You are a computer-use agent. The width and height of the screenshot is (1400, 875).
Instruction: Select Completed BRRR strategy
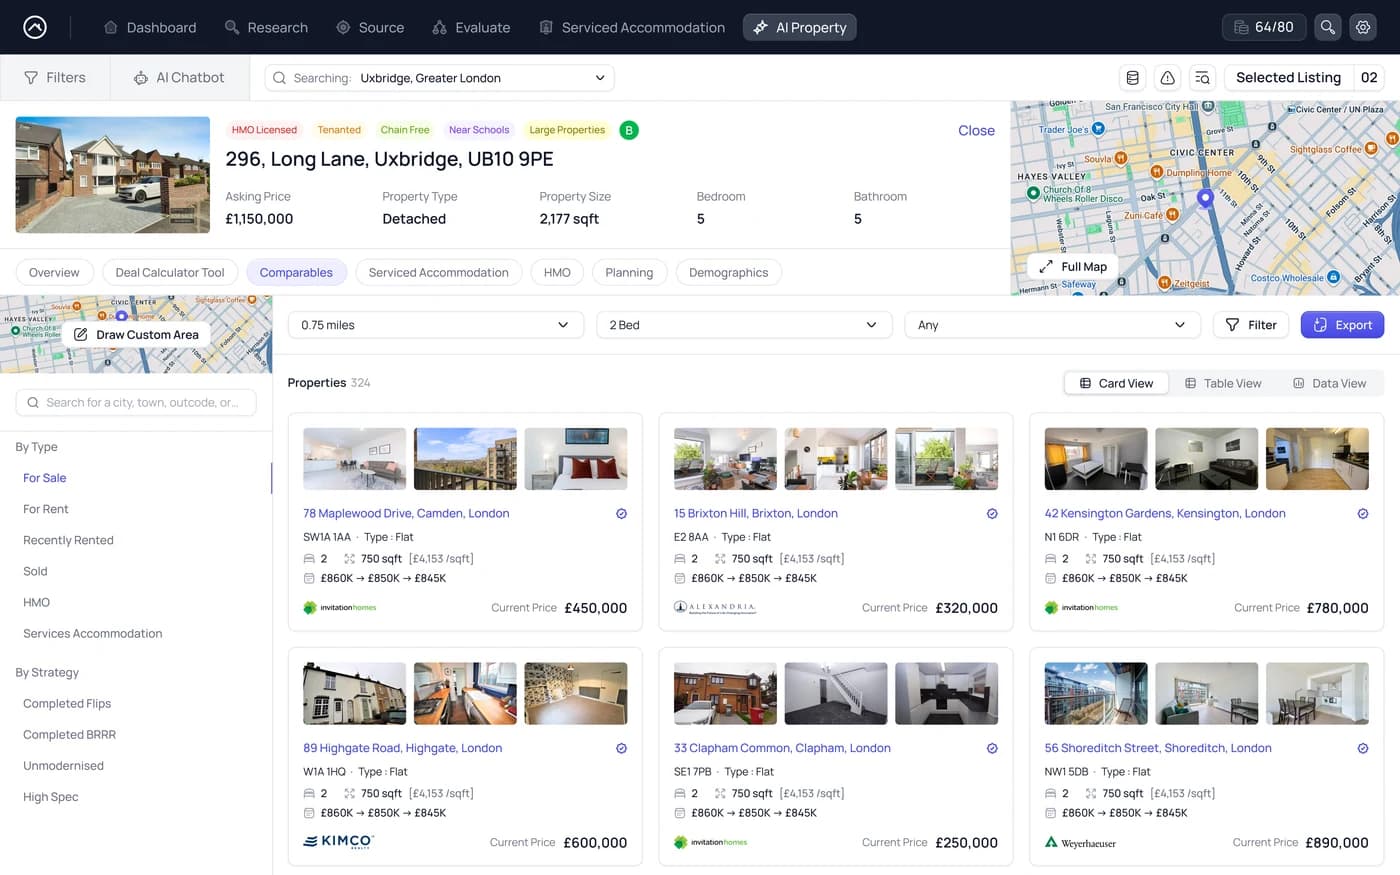coord(69,734)
